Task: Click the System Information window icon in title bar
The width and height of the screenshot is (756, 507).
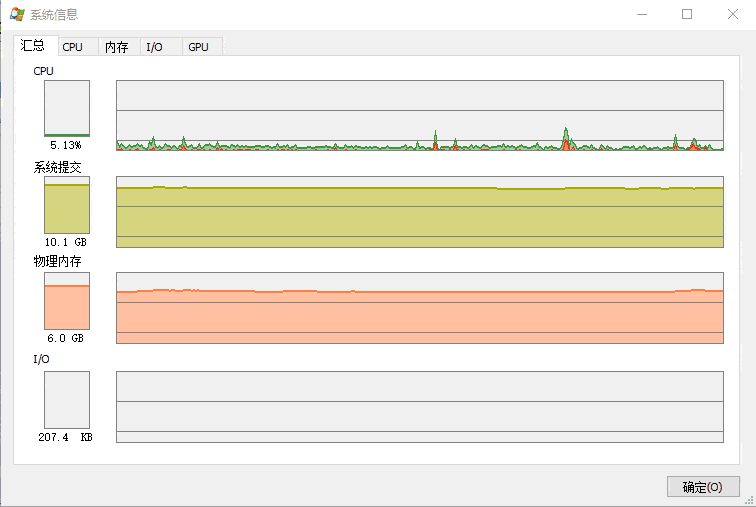Action: point(17,14)
